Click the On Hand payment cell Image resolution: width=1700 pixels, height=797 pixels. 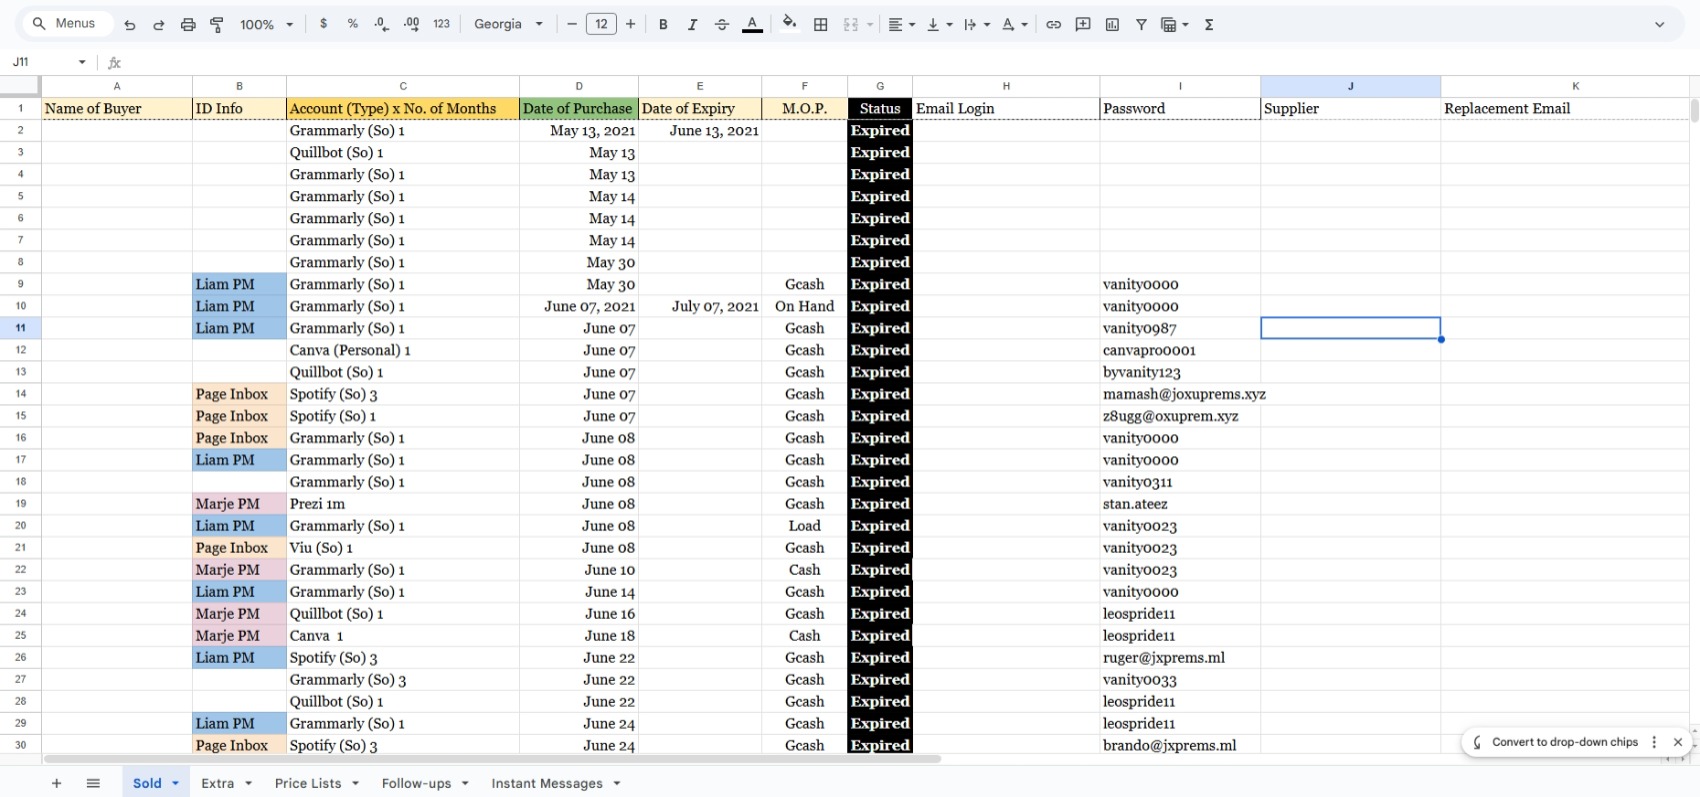pos(805,306)
